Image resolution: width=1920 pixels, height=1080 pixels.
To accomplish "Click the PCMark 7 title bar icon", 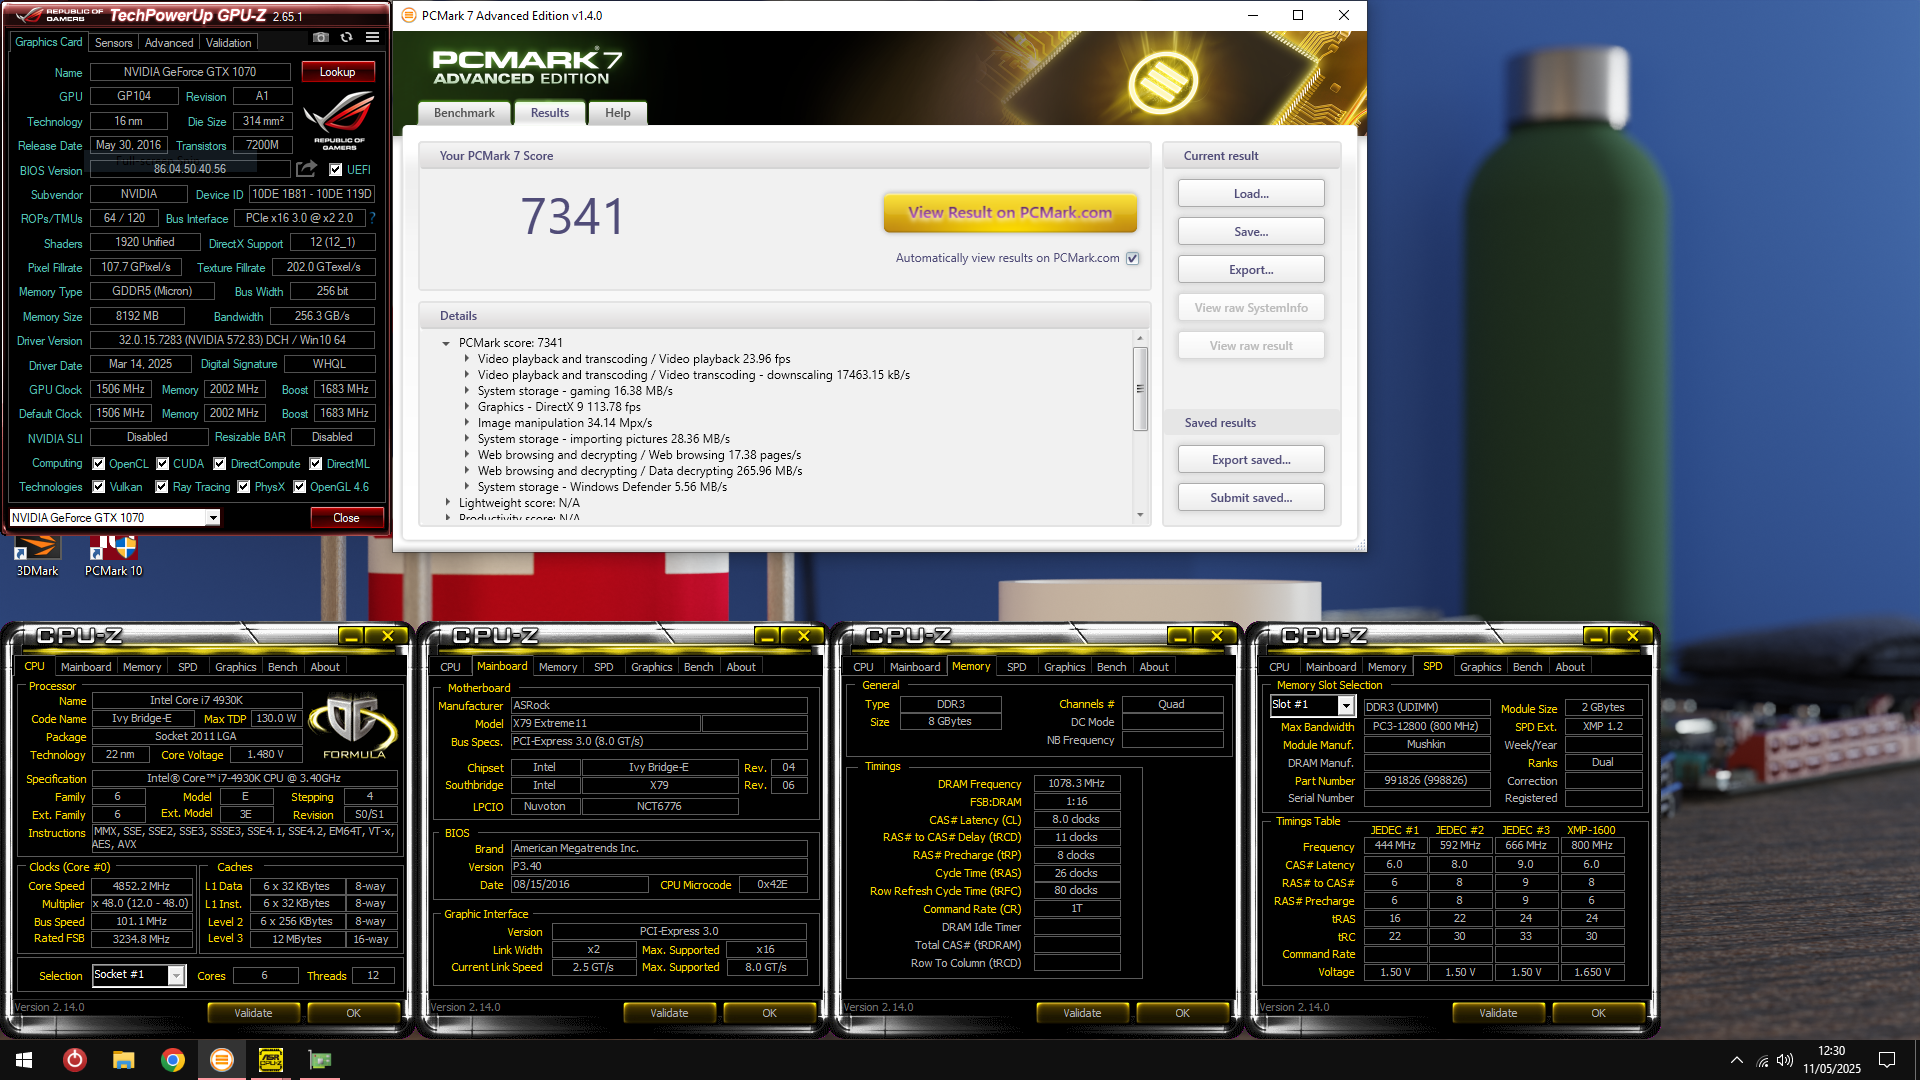I will (x=409, y=15).
